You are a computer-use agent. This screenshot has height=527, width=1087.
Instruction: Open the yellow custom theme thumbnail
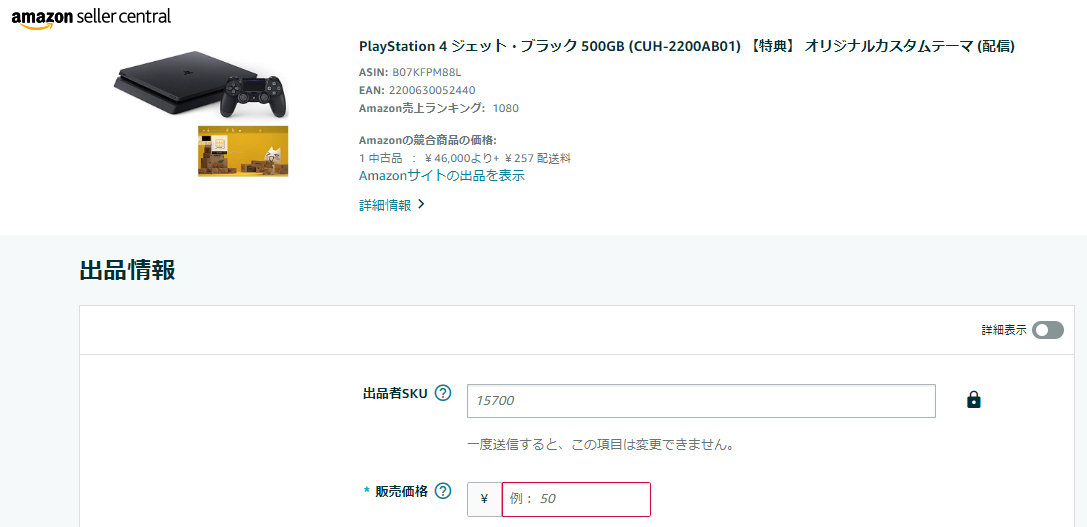pos(243,151)
